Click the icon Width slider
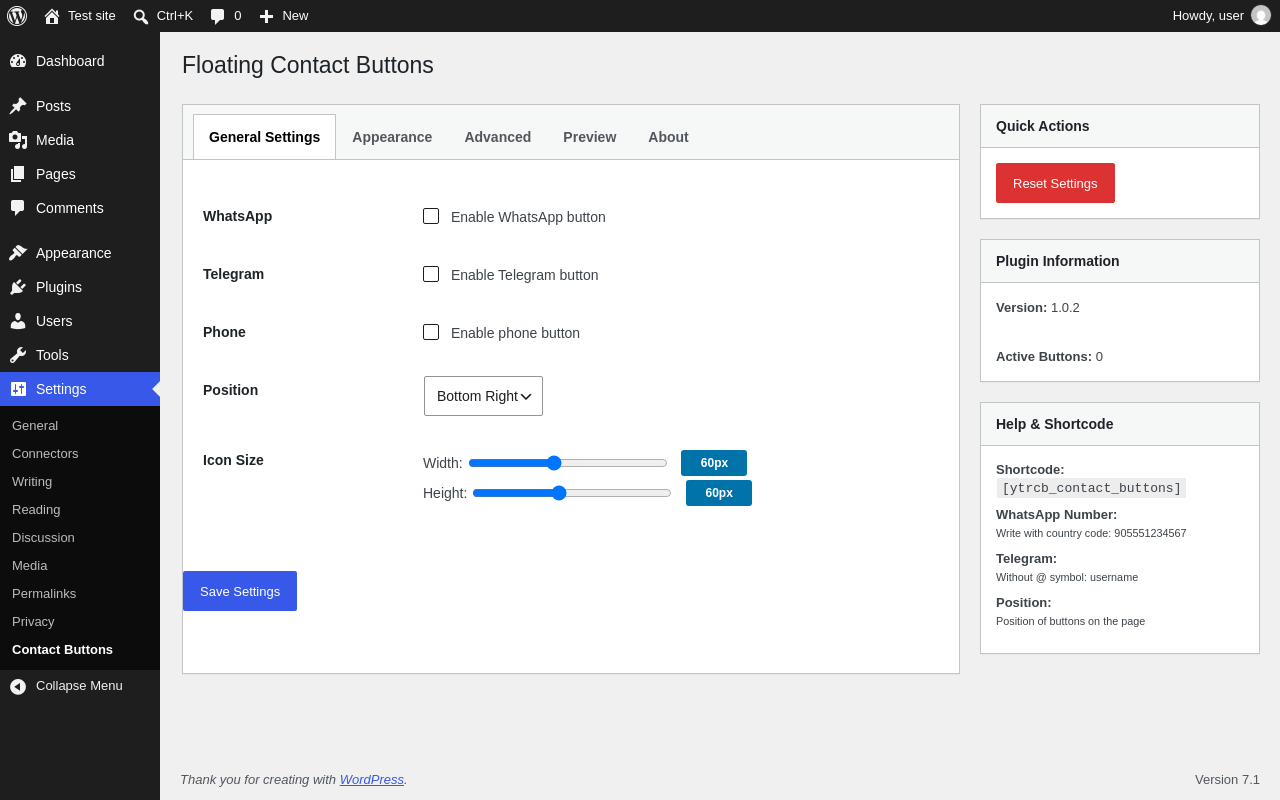1280x800 pixels. [x=568, y=463]
